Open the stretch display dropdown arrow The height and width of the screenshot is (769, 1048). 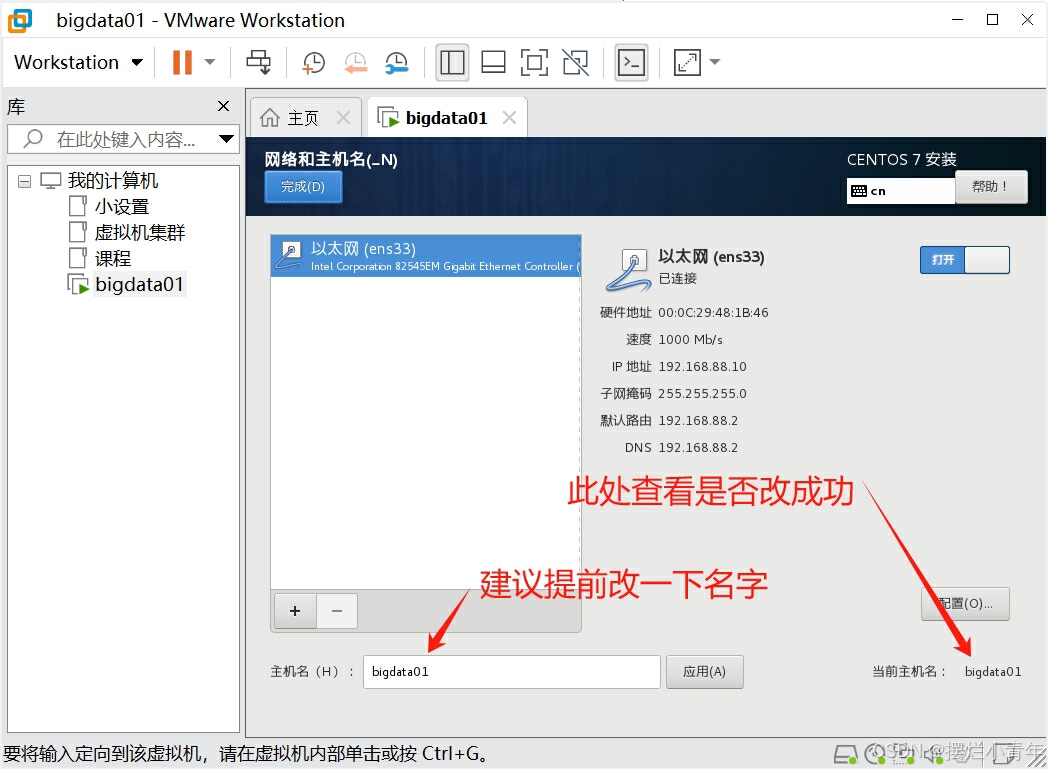point(714,62)
